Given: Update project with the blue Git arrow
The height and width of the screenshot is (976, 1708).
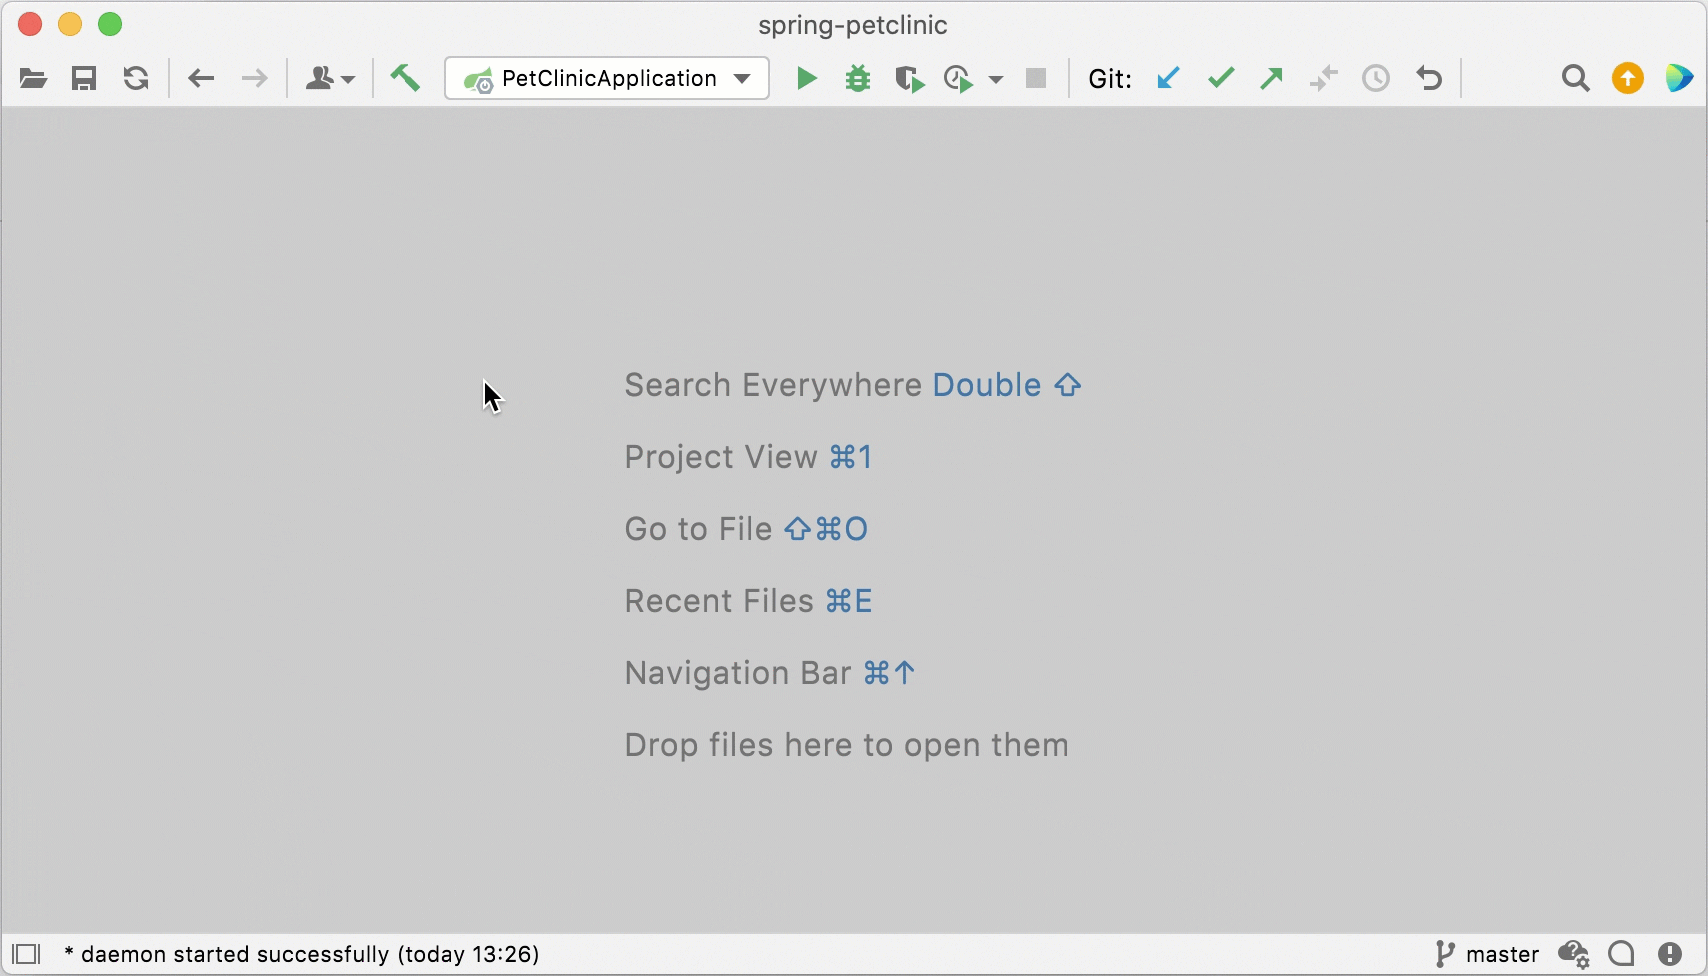Looking at the screenshot, I should click(x=1168, y=78).
